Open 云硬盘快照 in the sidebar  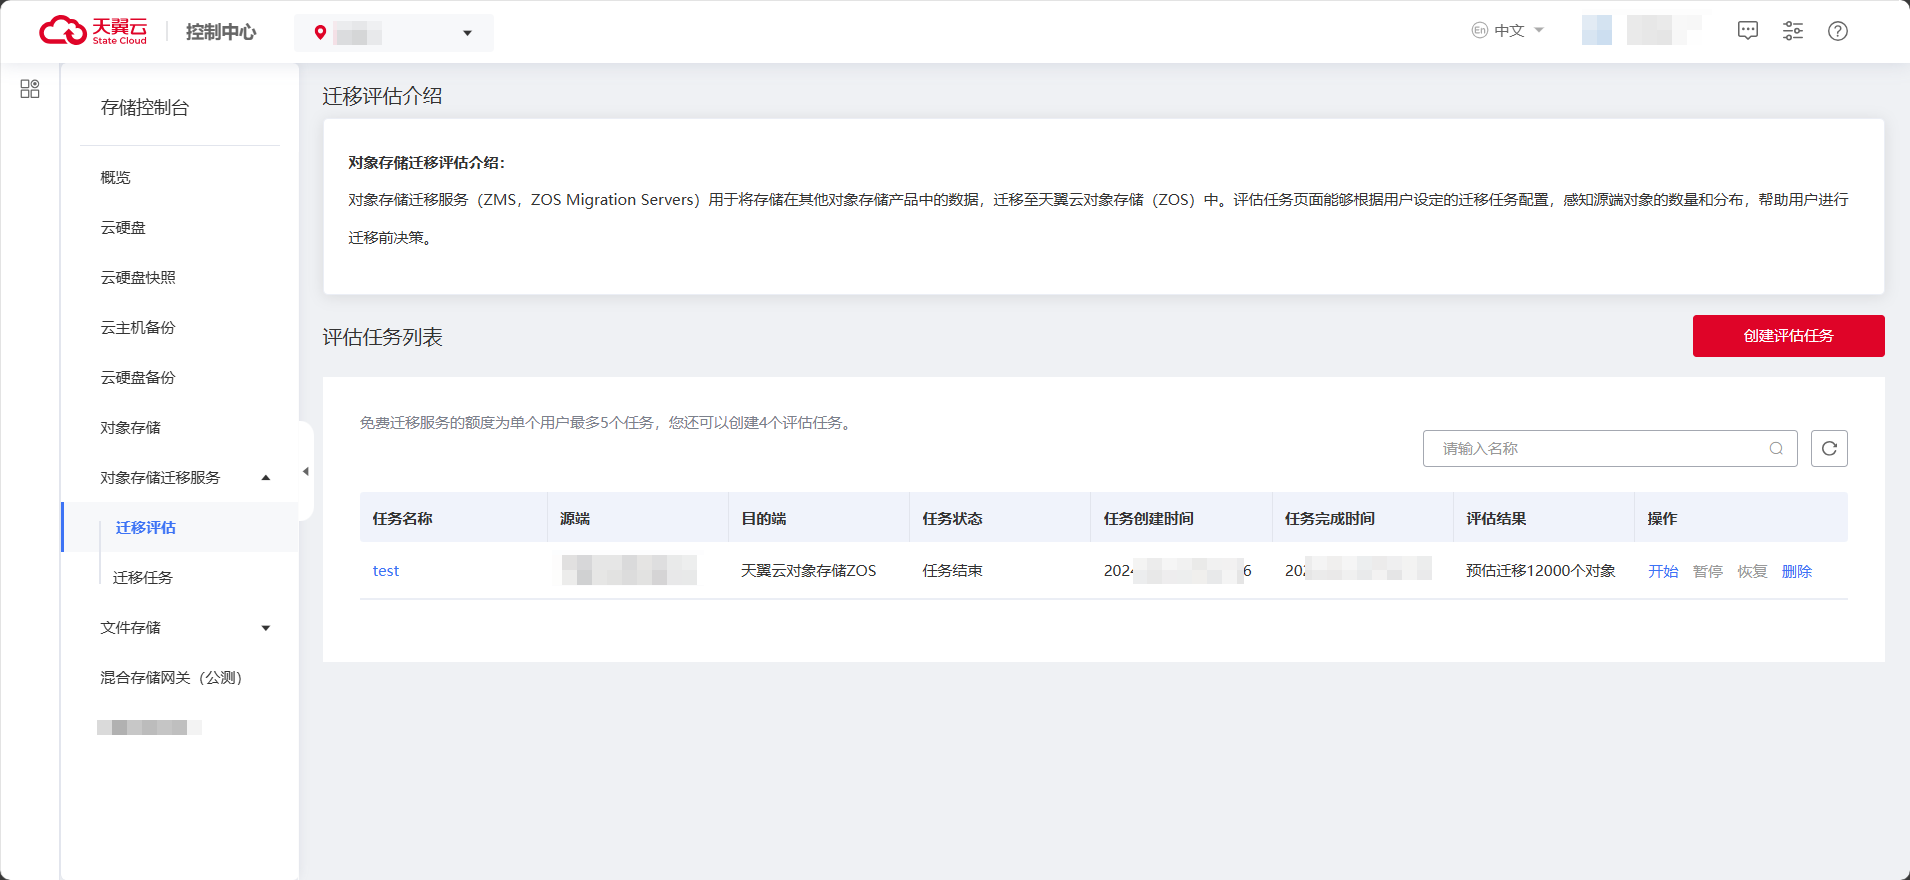(x=138, y=277)
